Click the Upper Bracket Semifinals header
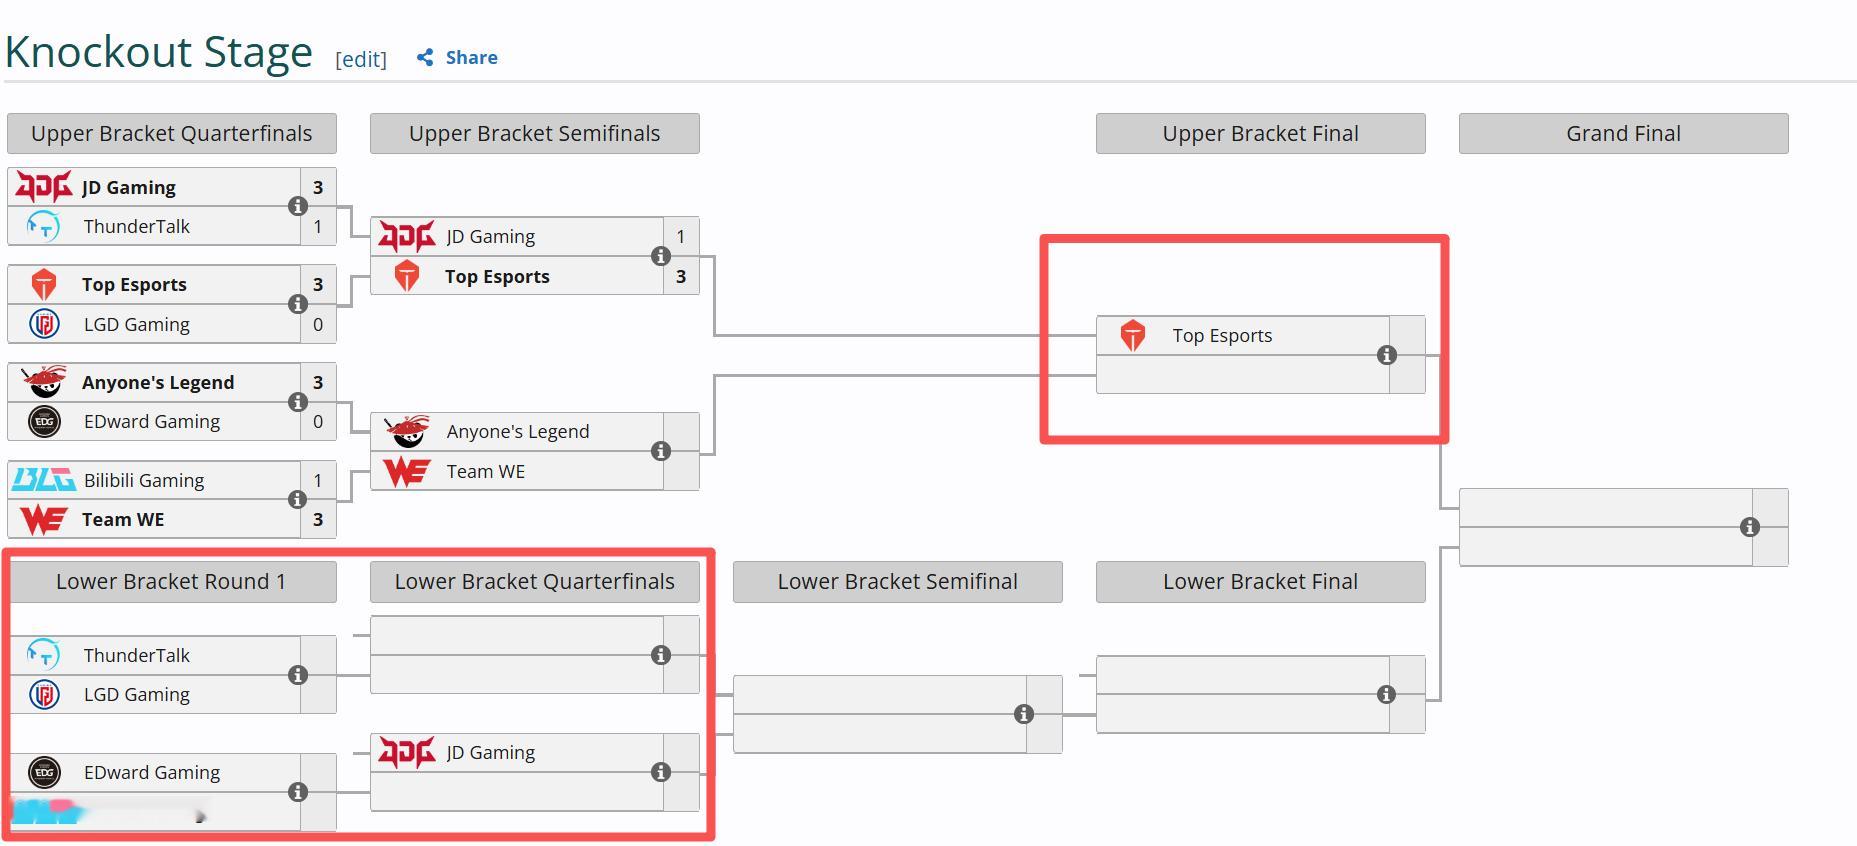1857x846 pixels. [x=535, y=134]
